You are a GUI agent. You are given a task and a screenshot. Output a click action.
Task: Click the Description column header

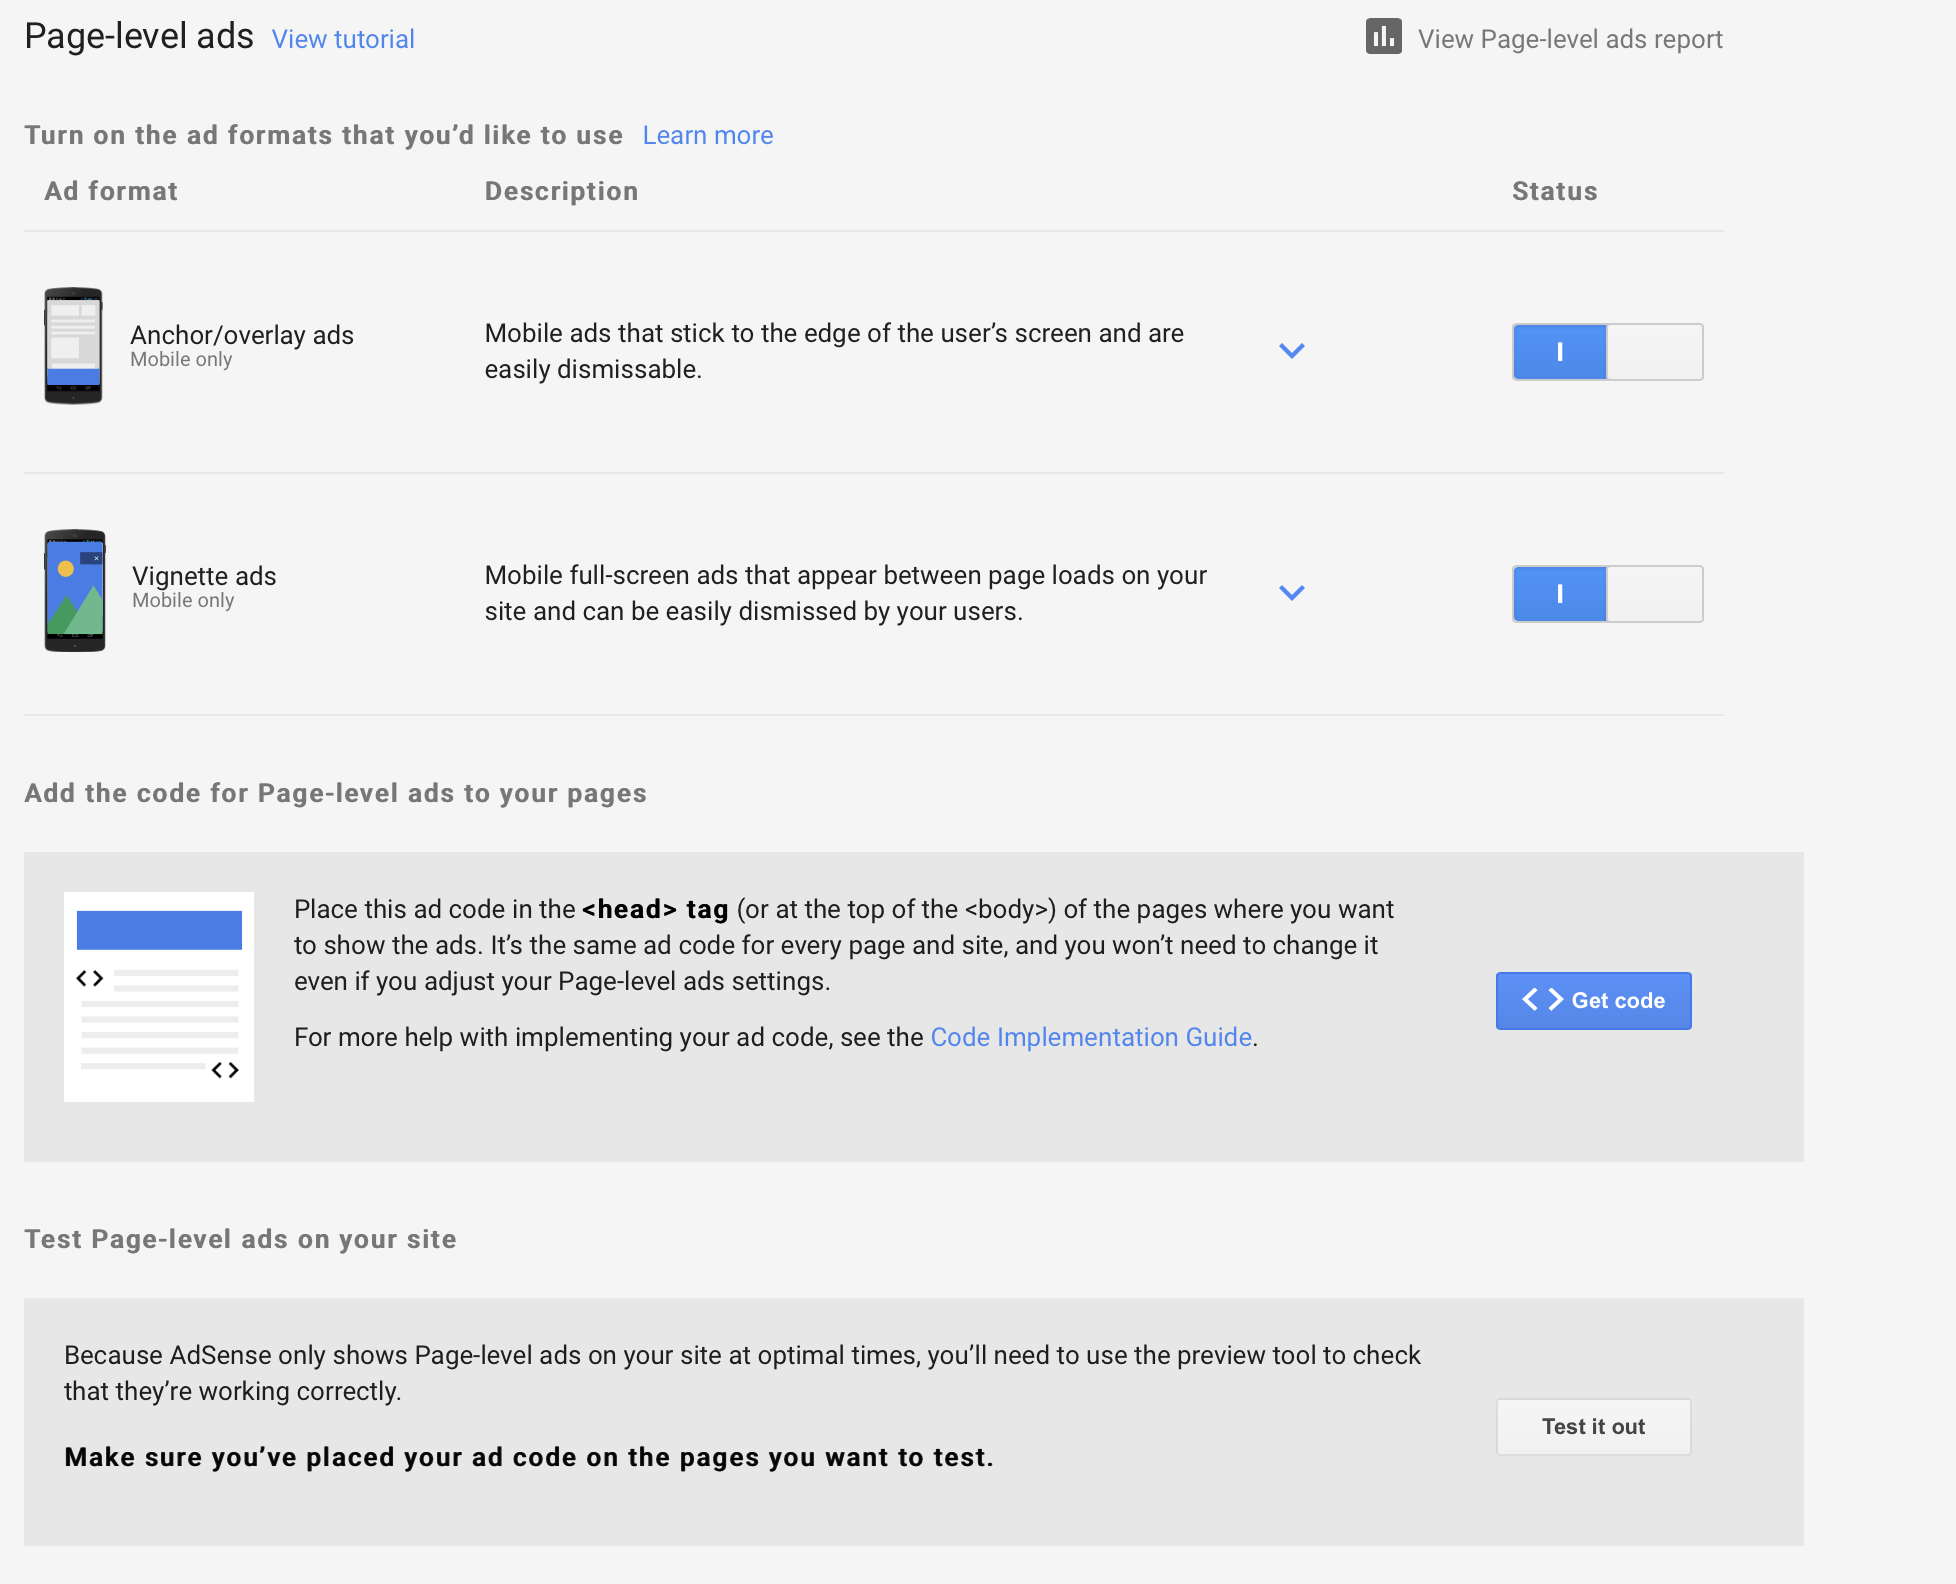click(561, 191)
